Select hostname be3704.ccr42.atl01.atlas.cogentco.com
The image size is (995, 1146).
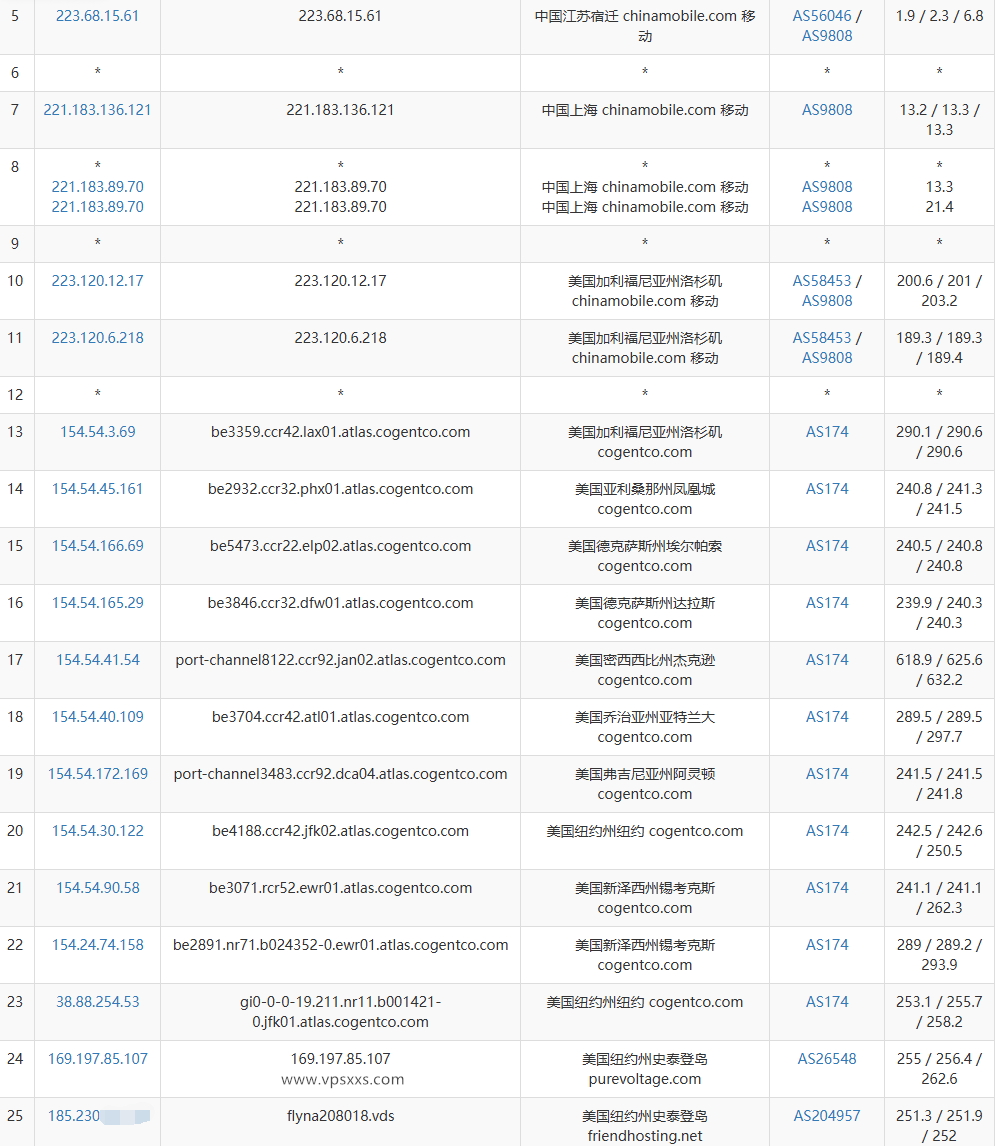(x=340, y=717)
